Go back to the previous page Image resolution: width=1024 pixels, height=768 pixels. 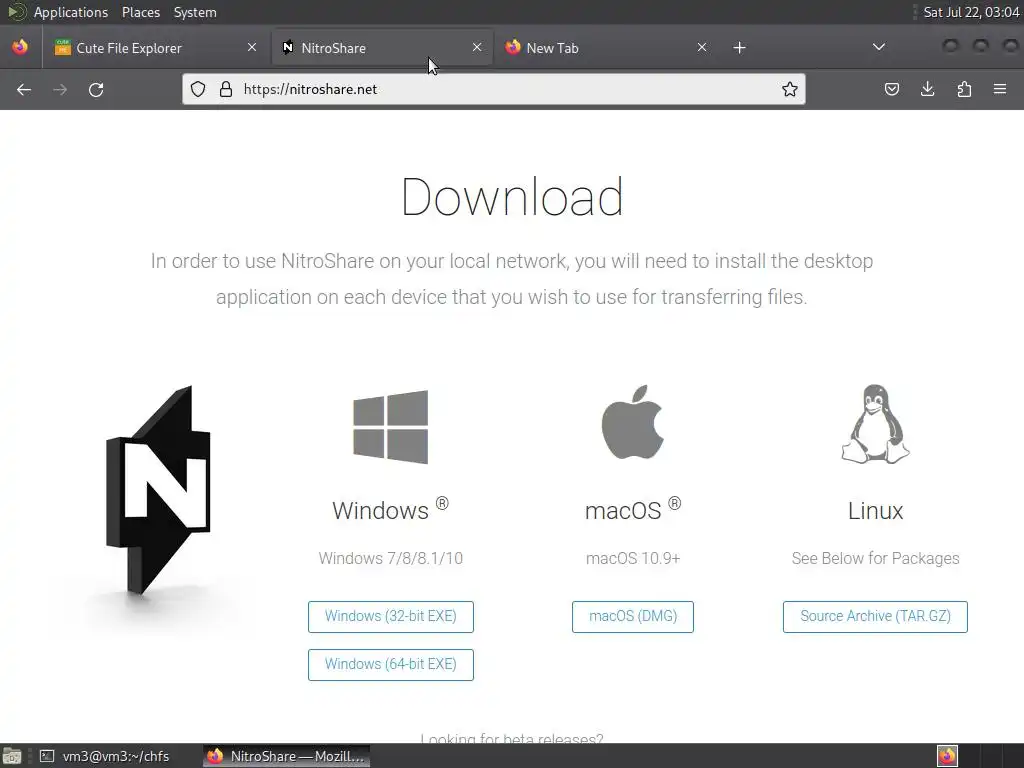click(x=24, y=89)
